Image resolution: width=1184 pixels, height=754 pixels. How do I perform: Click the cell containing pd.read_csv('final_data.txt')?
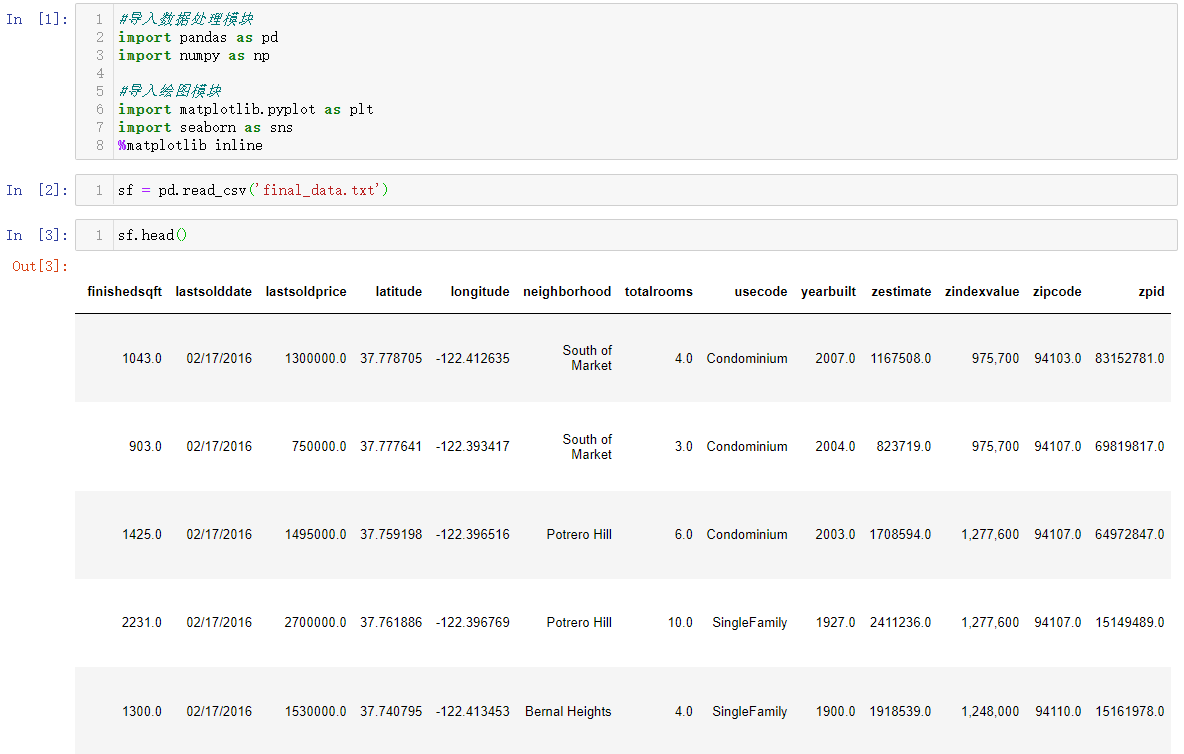click(x=626, y=190)
